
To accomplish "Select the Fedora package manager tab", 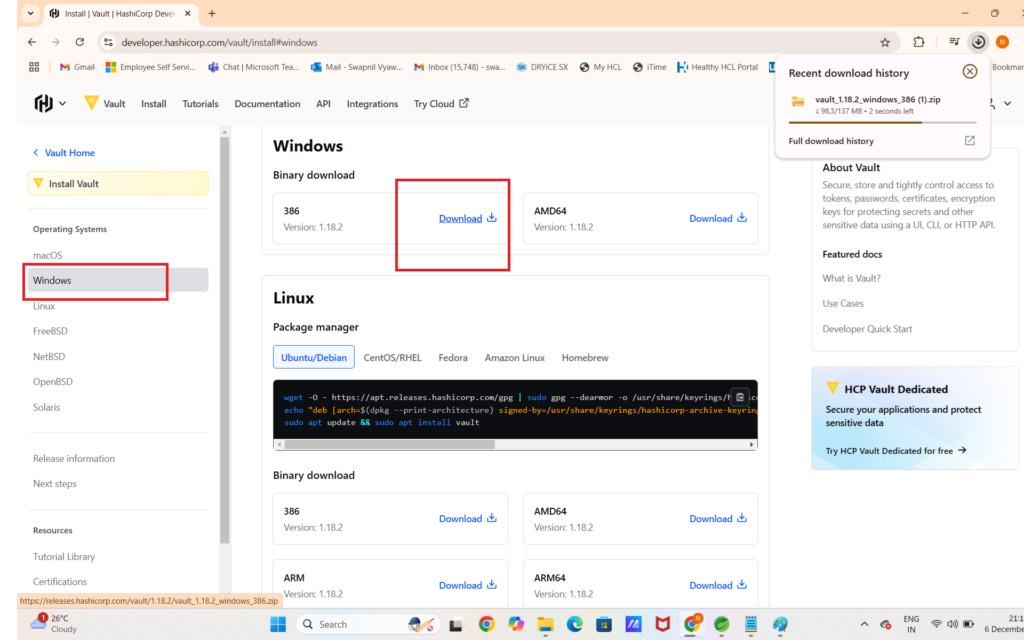I will (x=453, y=358).
